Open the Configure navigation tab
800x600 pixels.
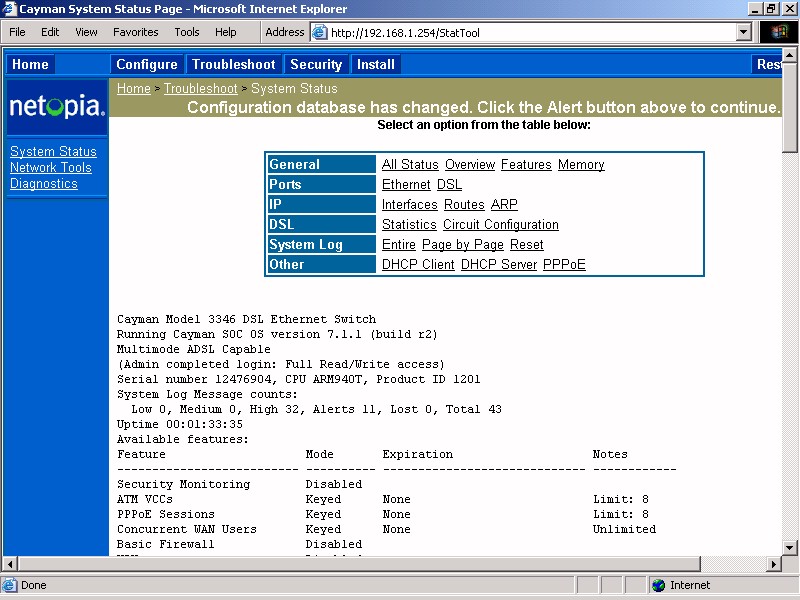click(x=147, y=64)
